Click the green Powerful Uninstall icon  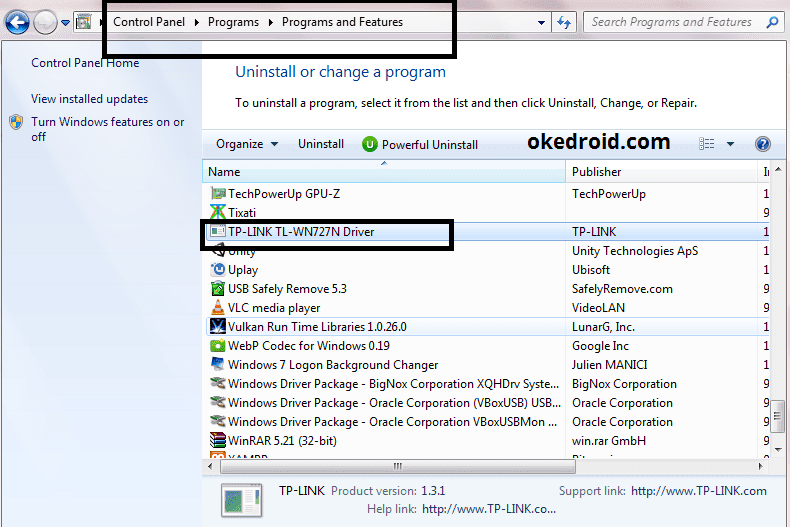point(369,145)
